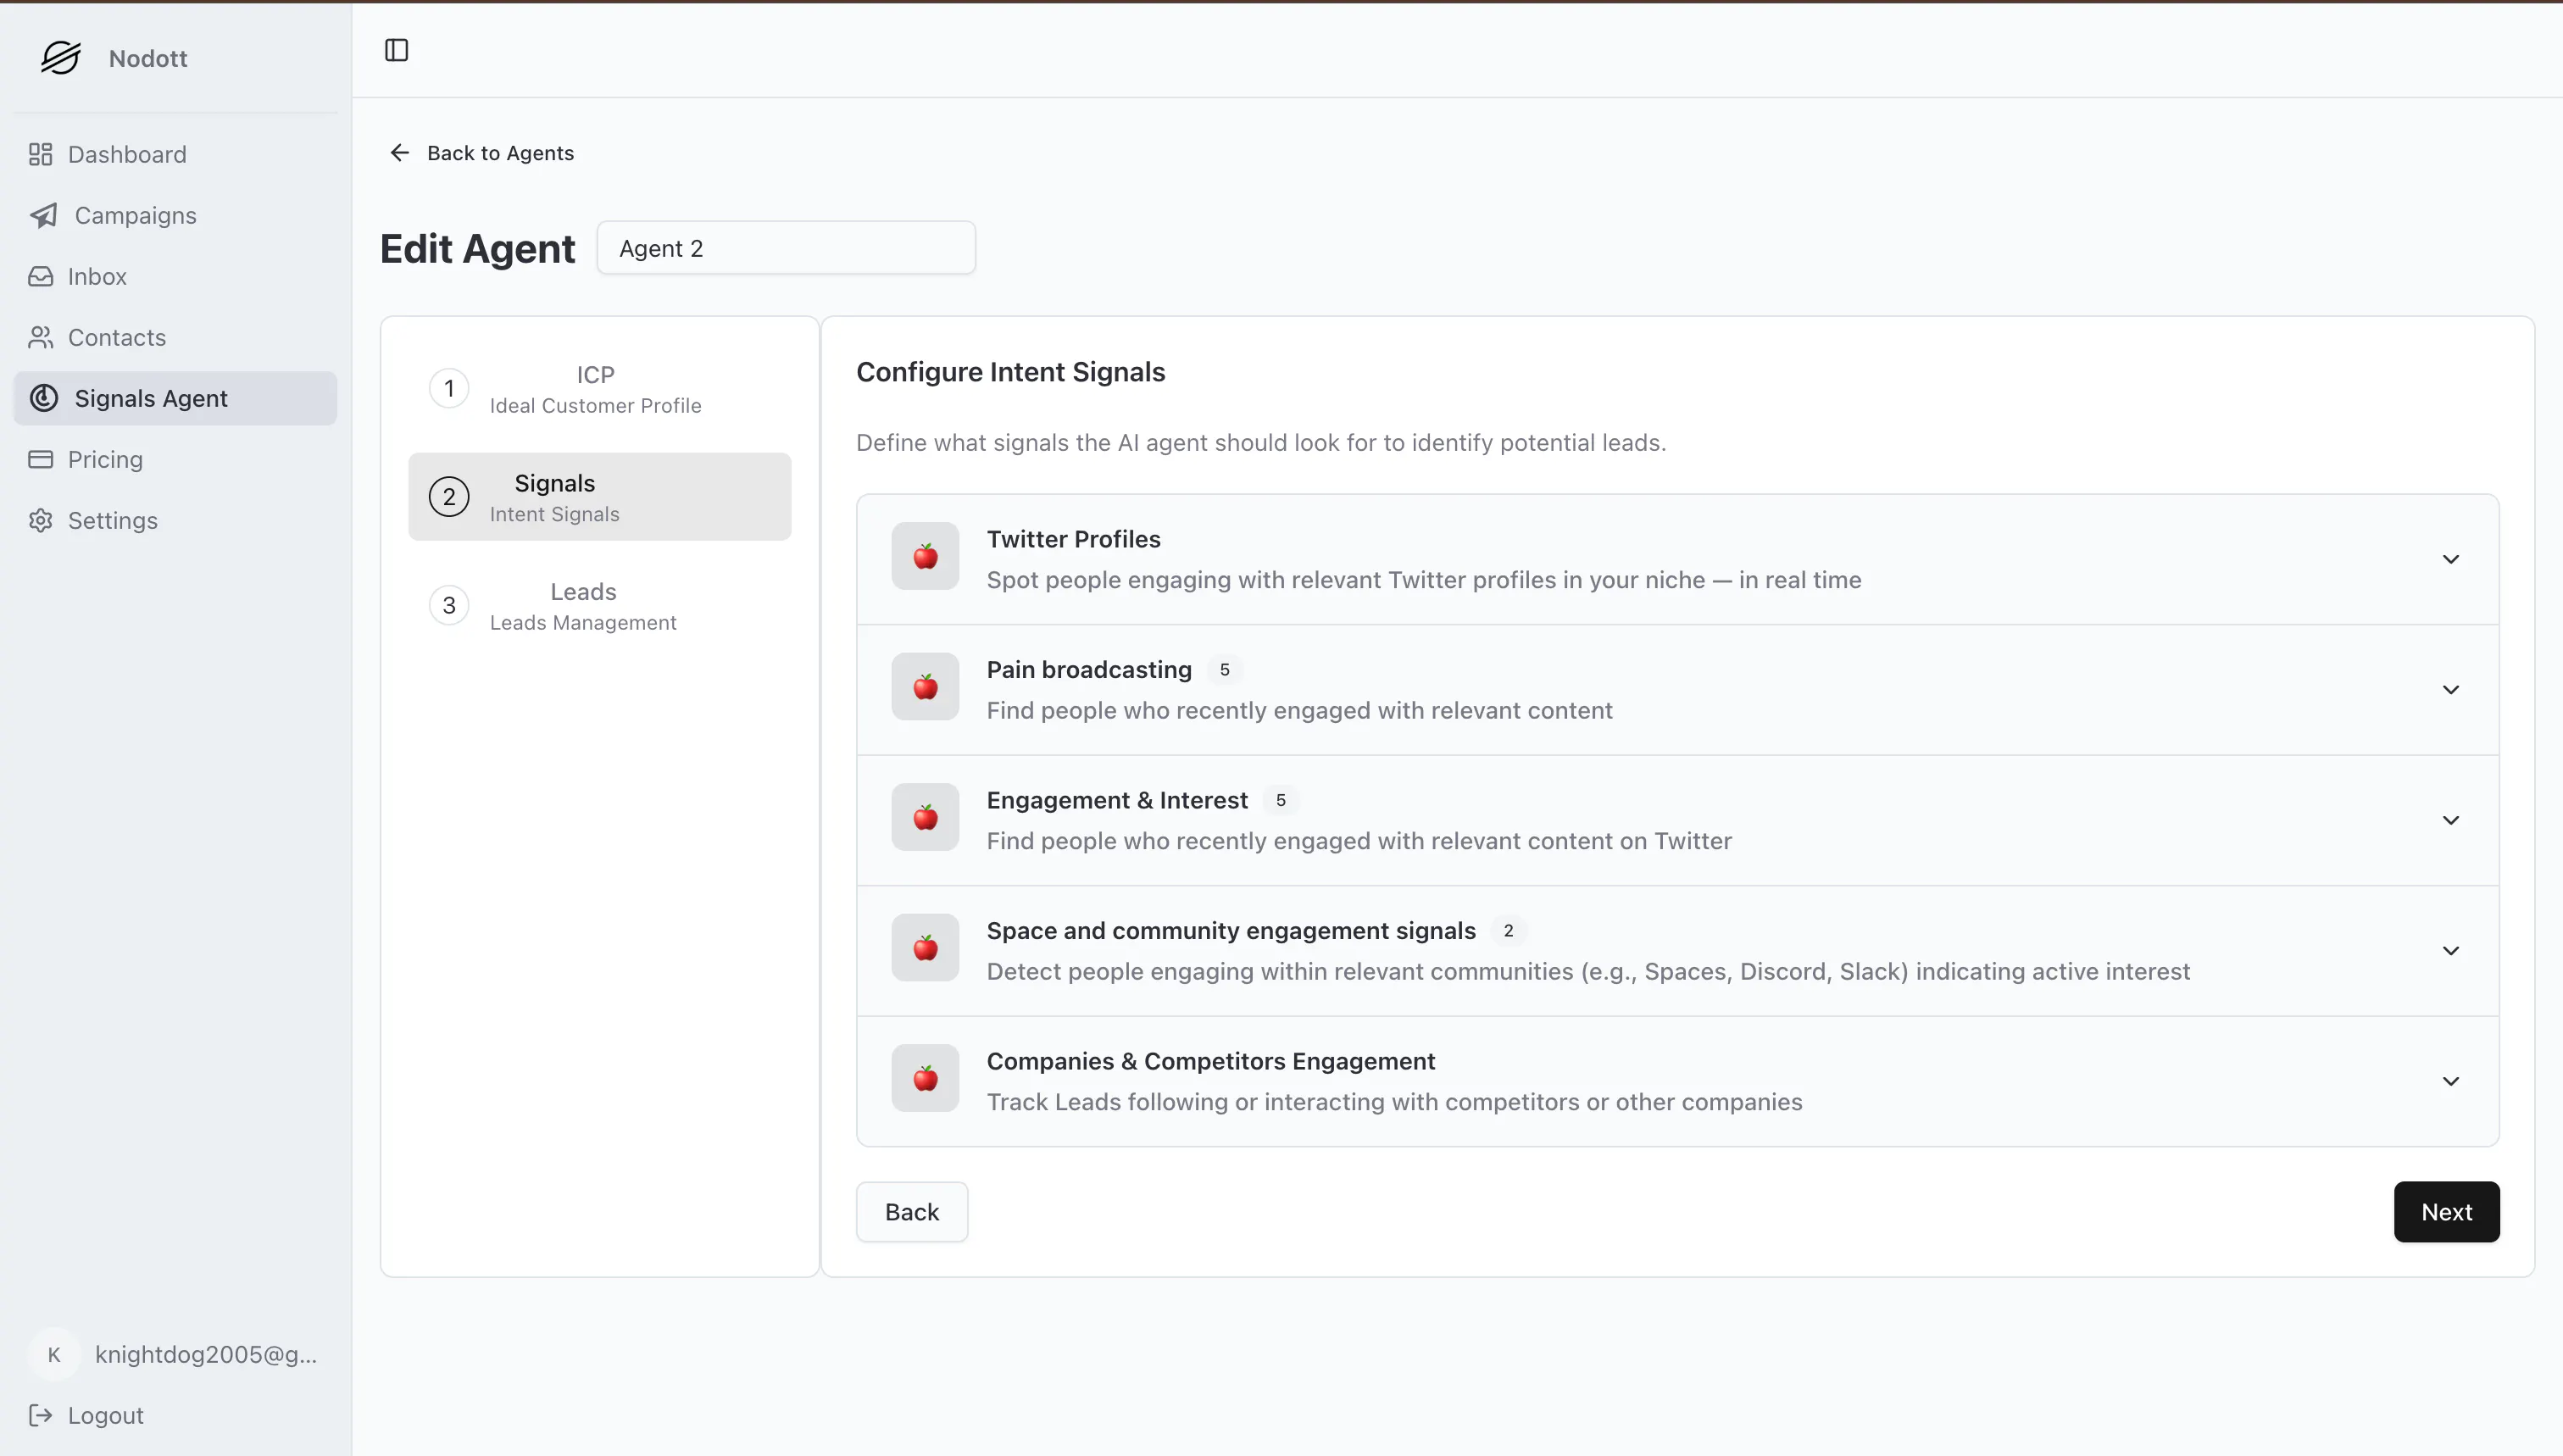This screenshot has width=2563, height=1456.
Task: Switch to ICP Ideal Customer Profile step
Action: (x=599, y=388)
